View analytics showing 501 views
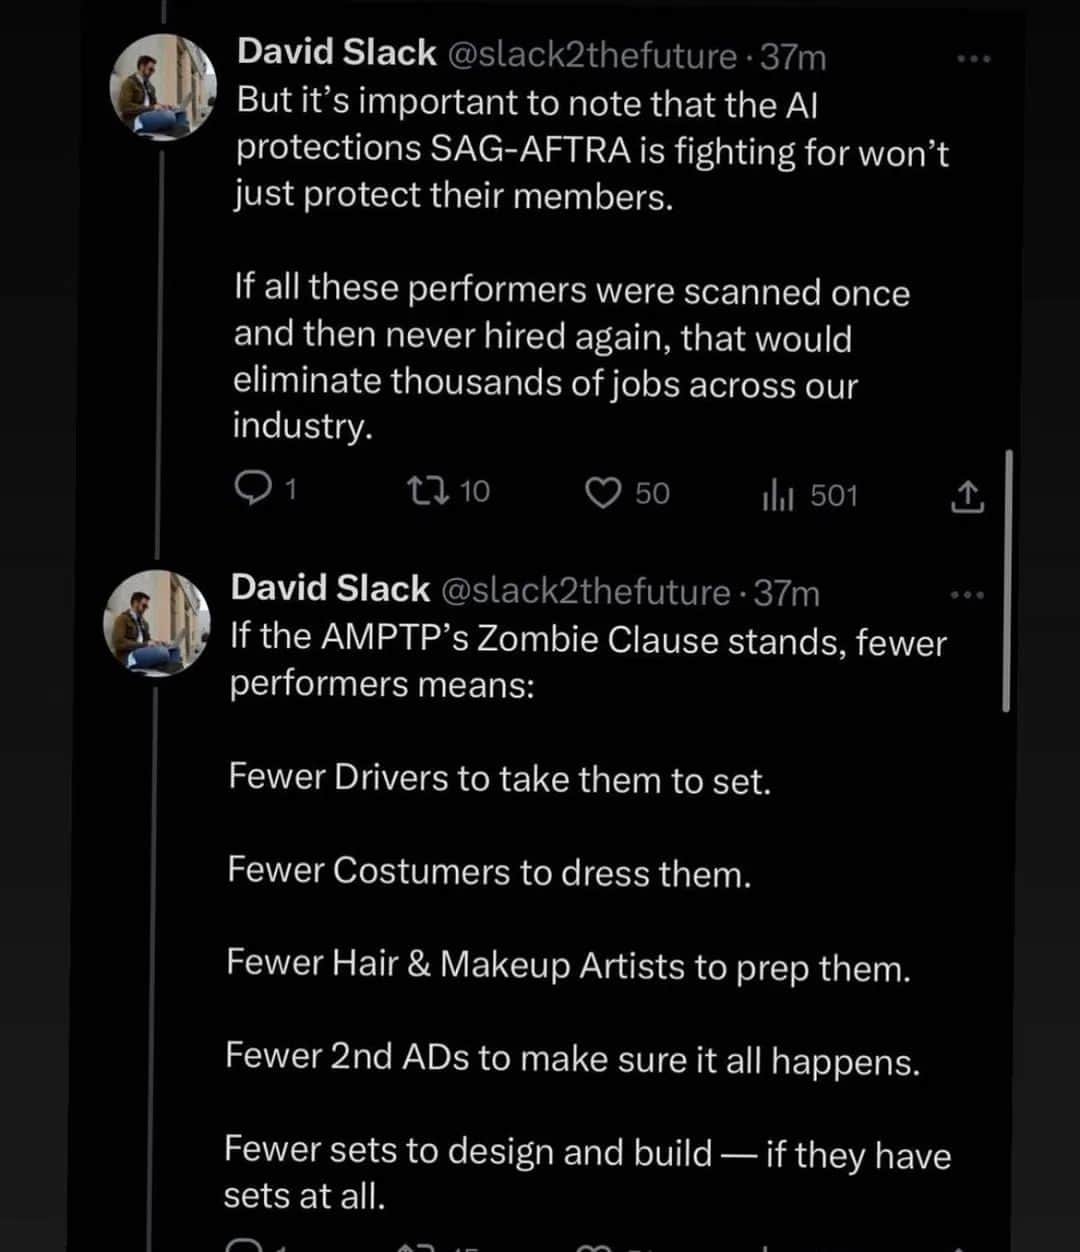This screenshot has width=1080, height=1252. click(x=809, y=495)
